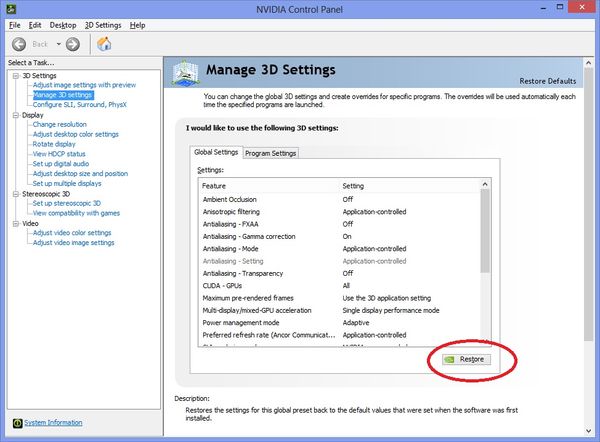This screenshot has height=442, width=600.
Task: Click the NVIDIA logo in title bar
Action: tap(11, 8)
